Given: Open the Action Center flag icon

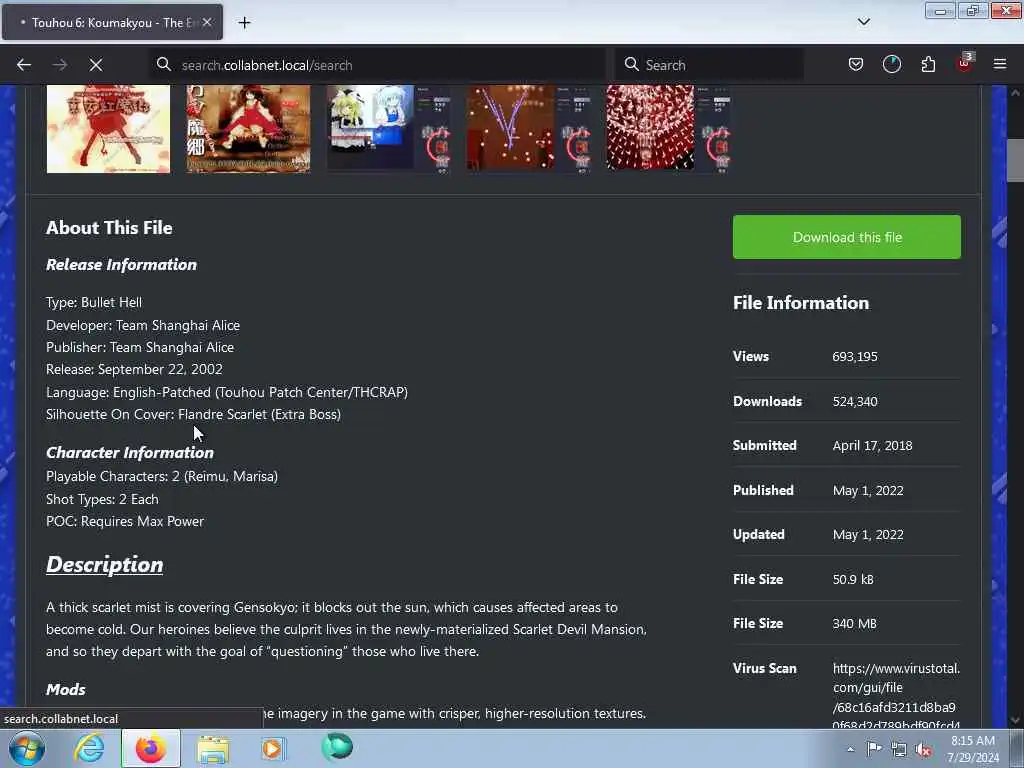Looking at the screenshot, I should [x=874, y=749].
